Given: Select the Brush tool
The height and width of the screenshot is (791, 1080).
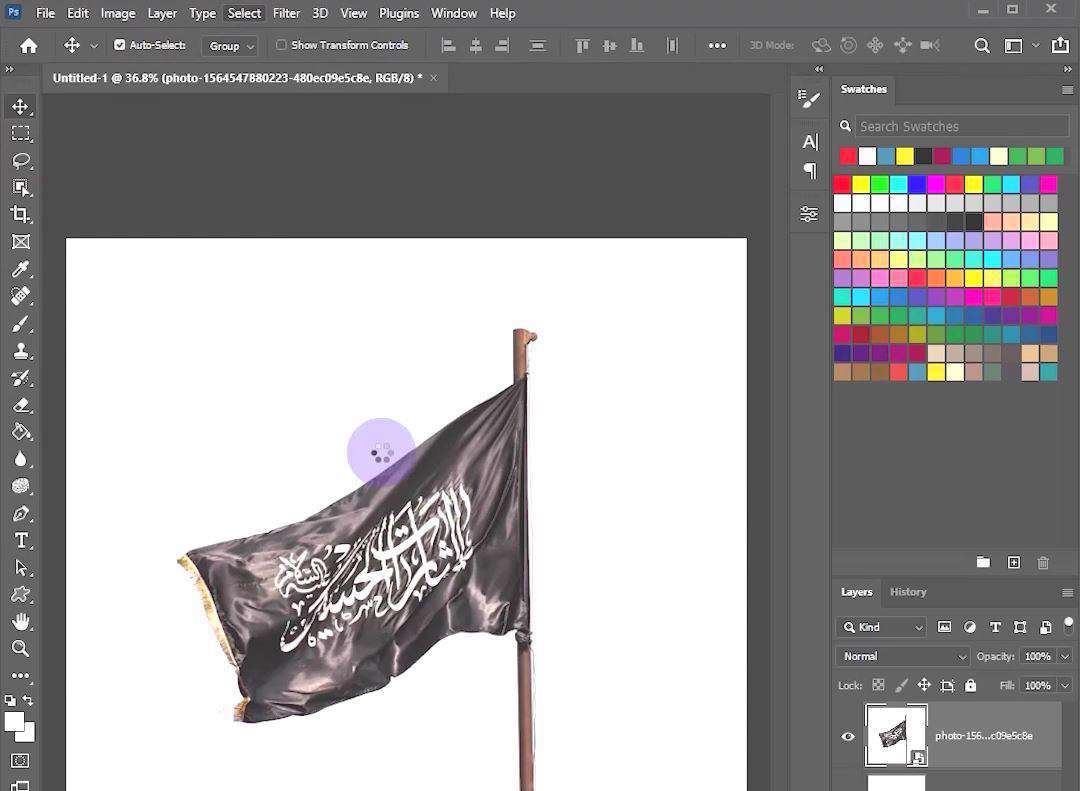Looking at the screenshot, I should (x=20, y=324).
